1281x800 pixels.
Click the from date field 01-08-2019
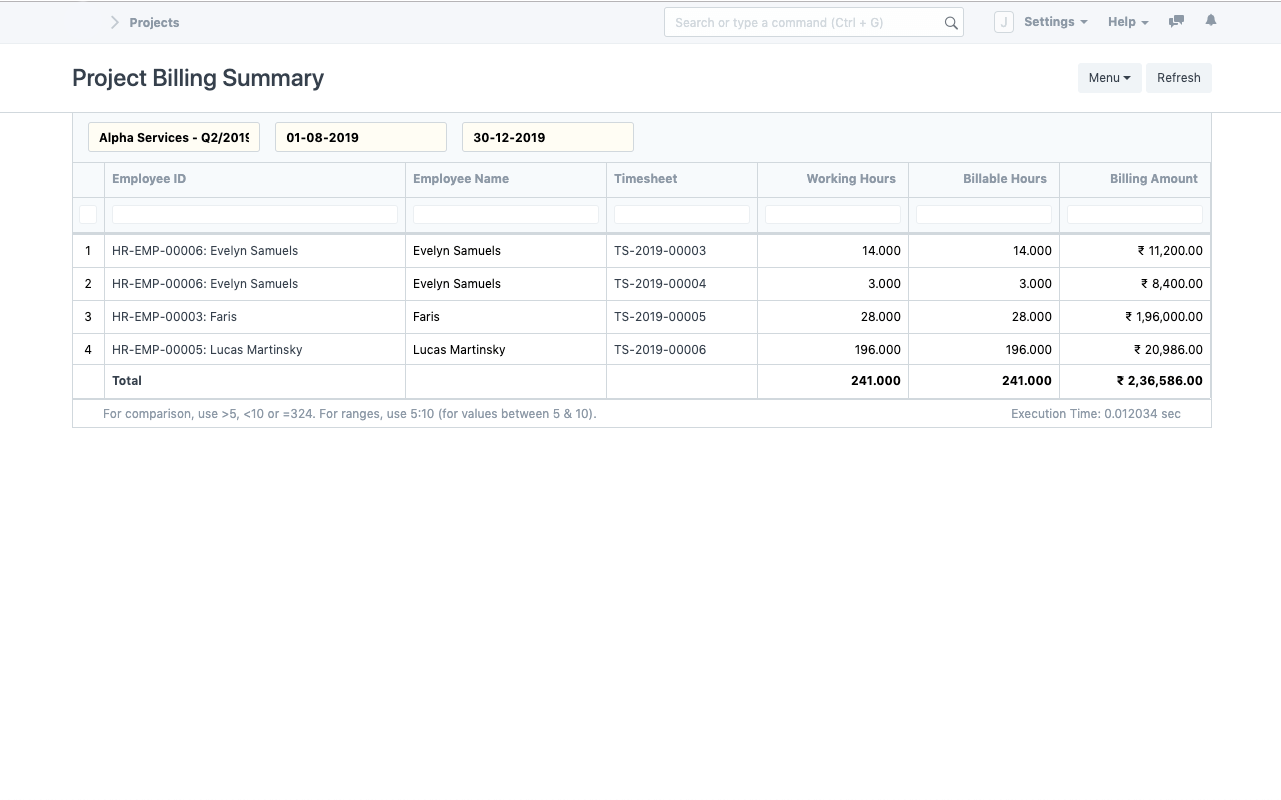coord(360,137)
